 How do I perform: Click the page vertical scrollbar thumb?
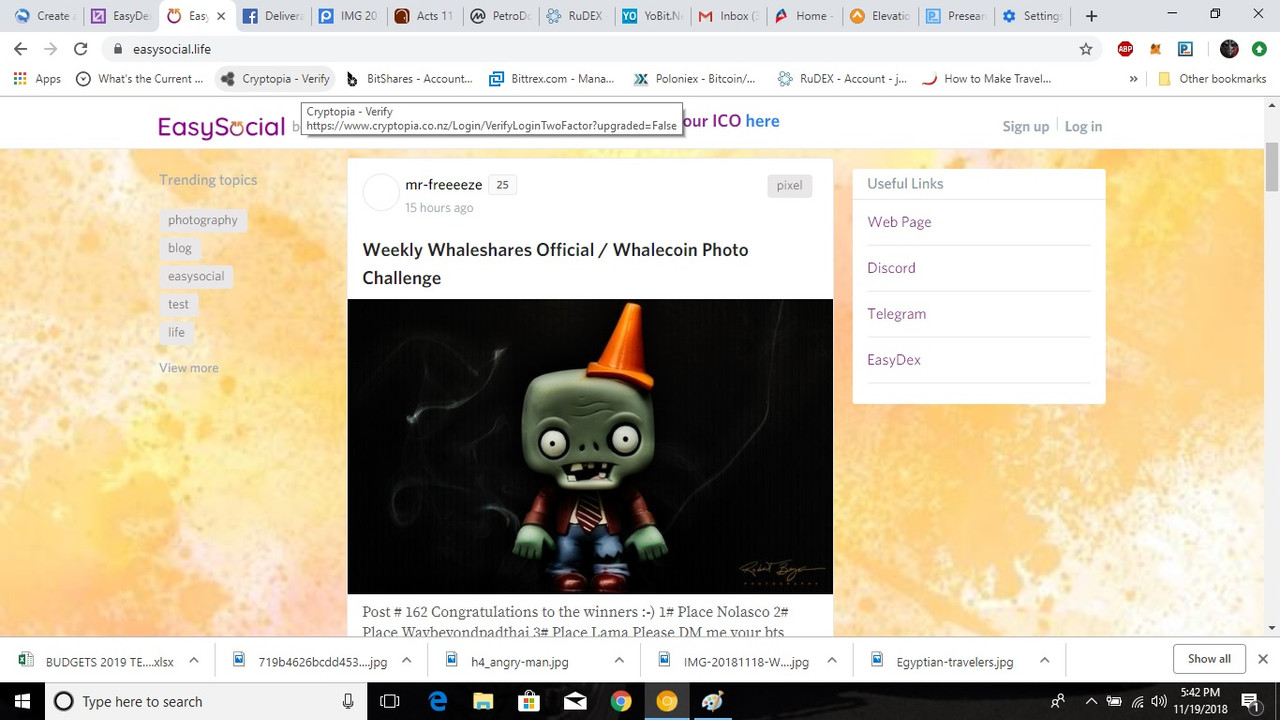point(1272,166)
